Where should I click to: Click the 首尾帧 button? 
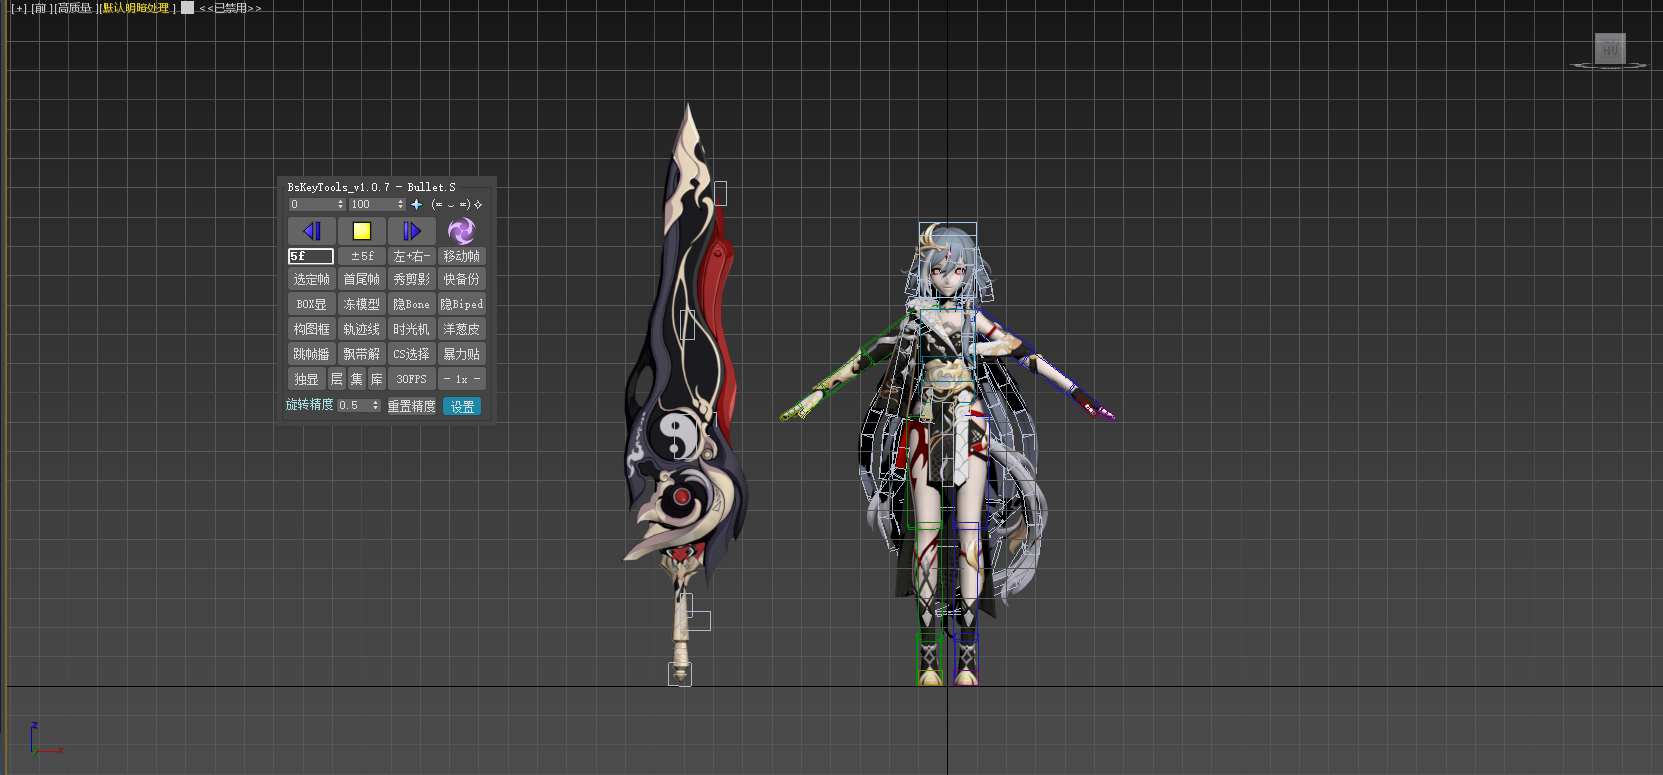(x=362, y=279)
